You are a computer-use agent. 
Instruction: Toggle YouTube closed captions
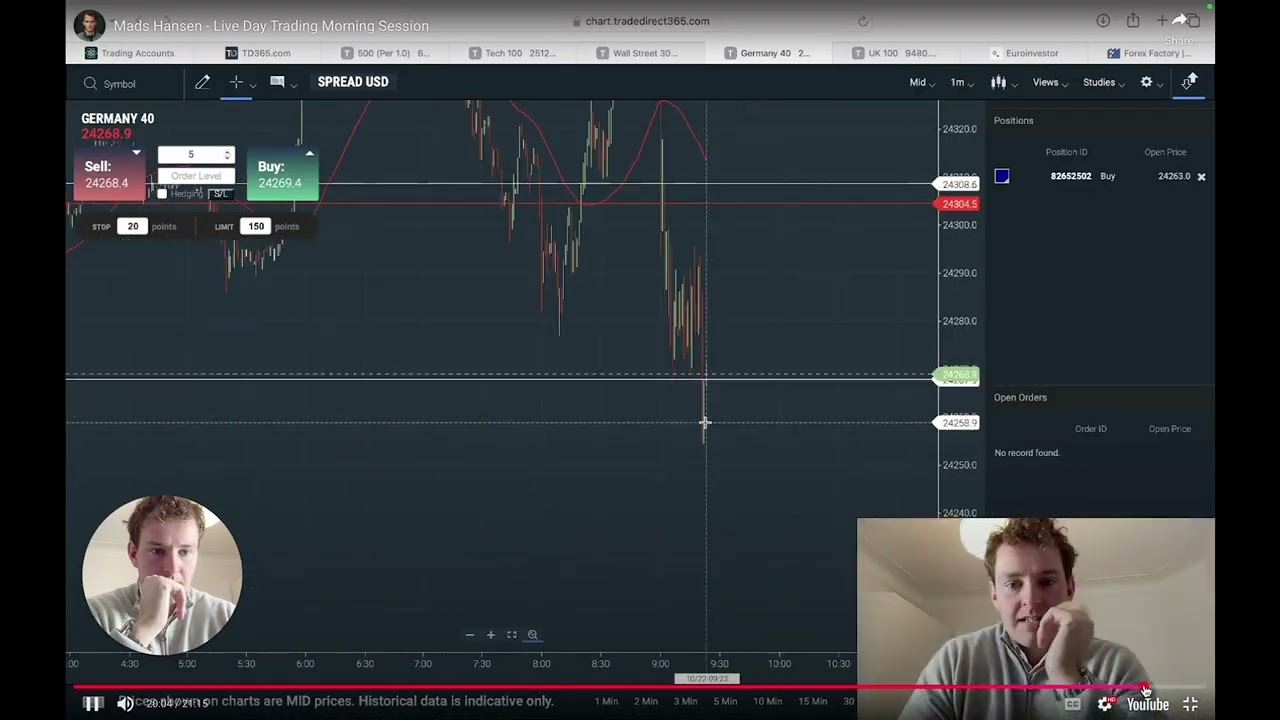point(1073,704)
